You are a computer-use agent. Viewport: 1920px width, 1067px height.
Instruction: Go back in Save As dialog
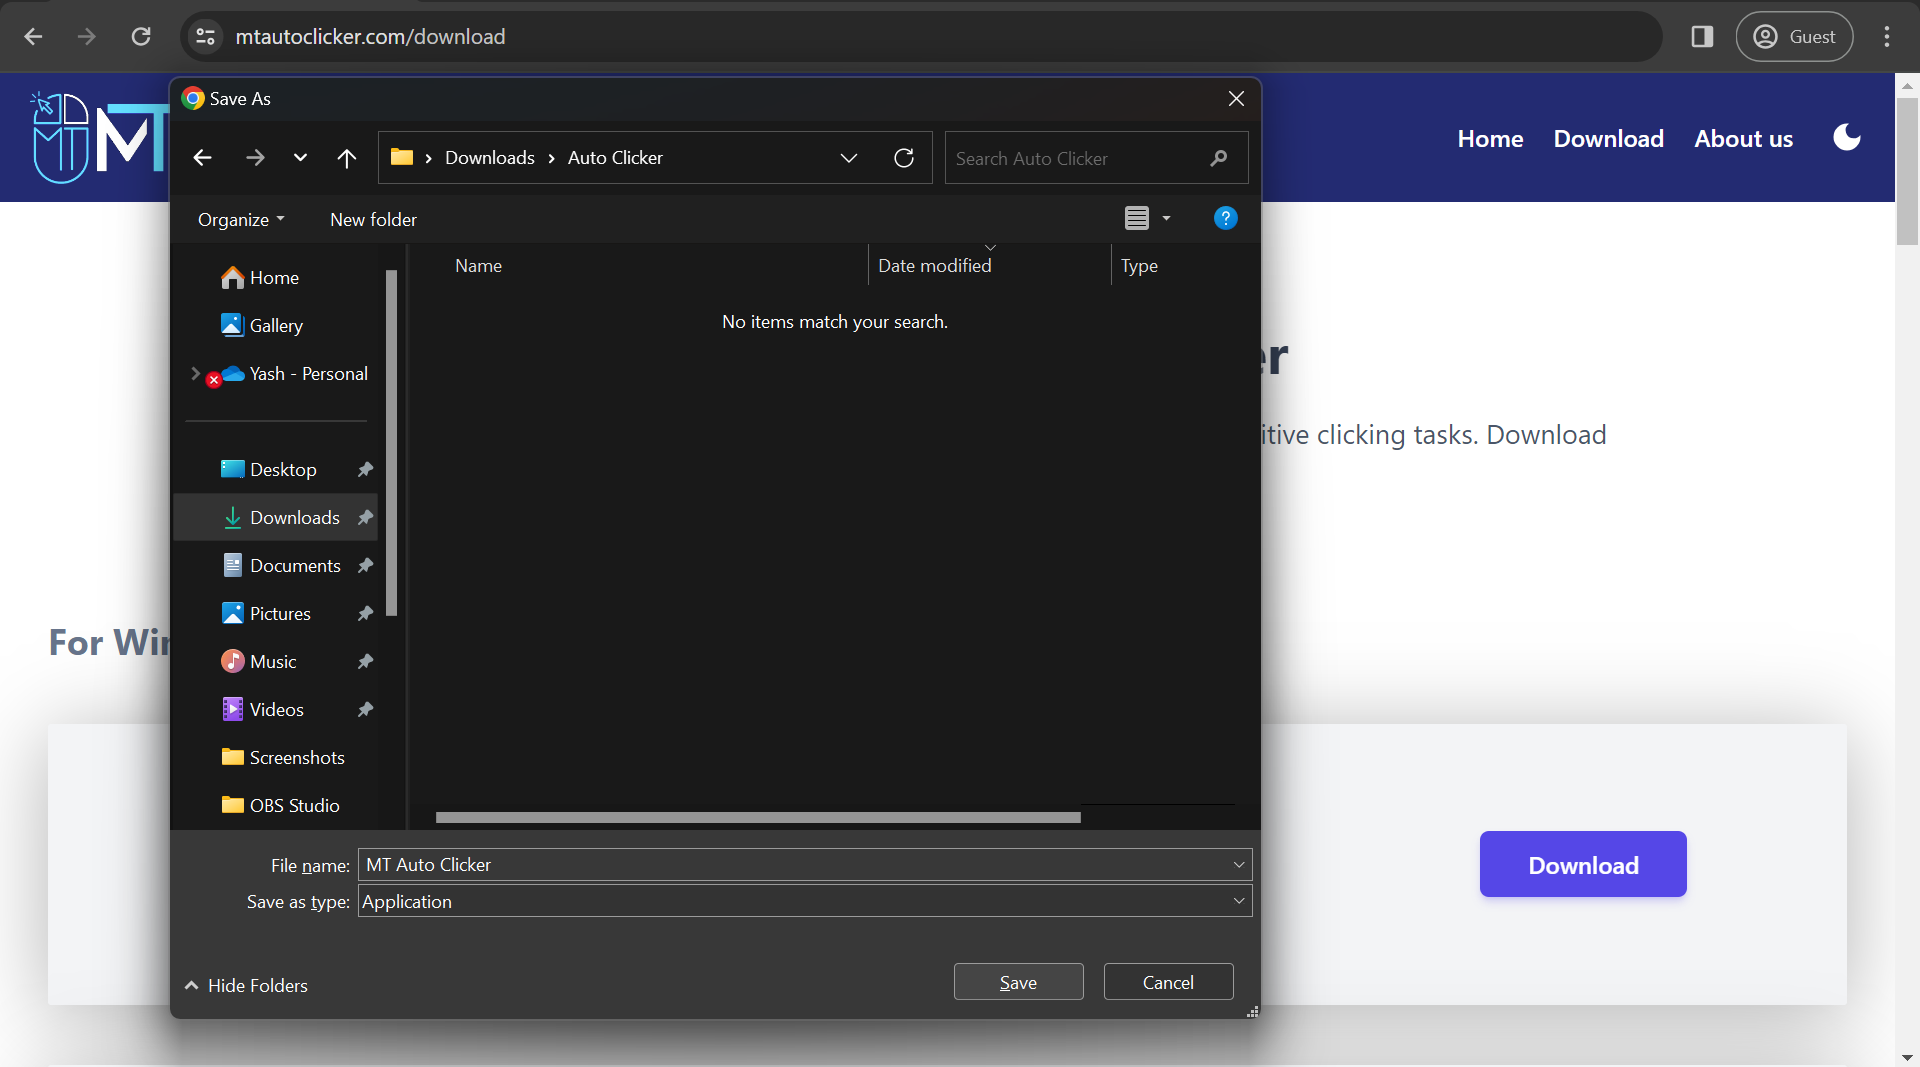click(202, 158)
